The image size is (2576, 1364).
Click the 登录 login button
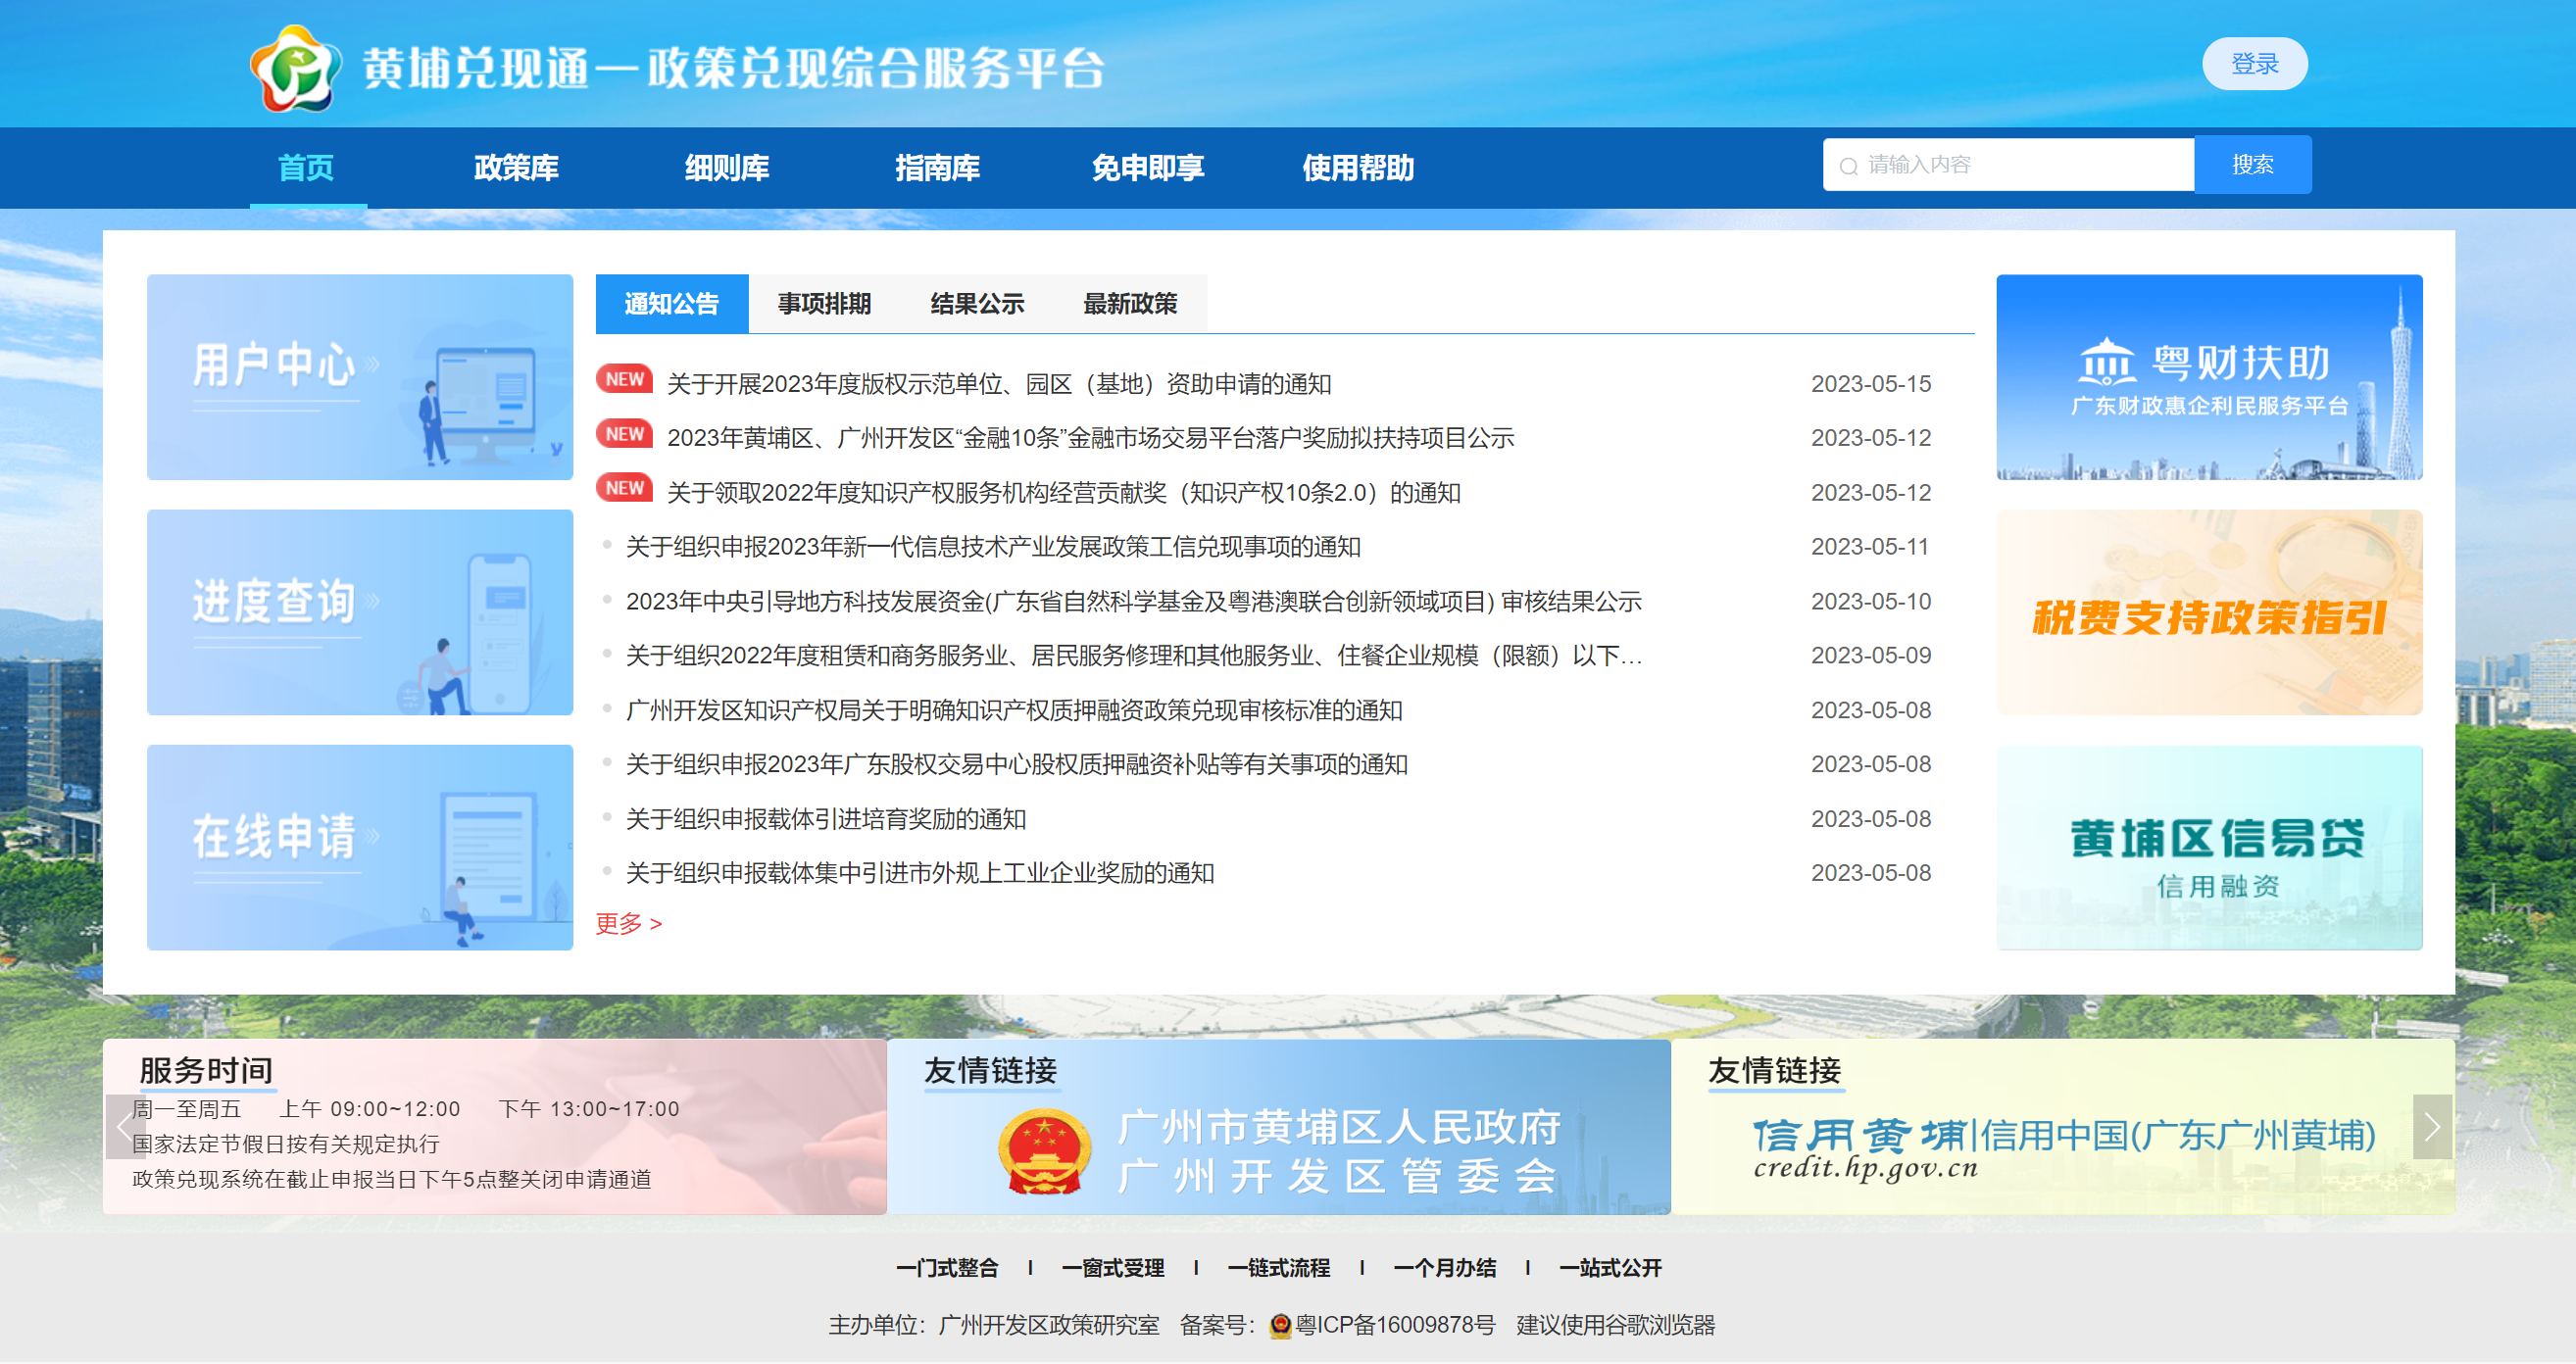(x=2254, y=64)
